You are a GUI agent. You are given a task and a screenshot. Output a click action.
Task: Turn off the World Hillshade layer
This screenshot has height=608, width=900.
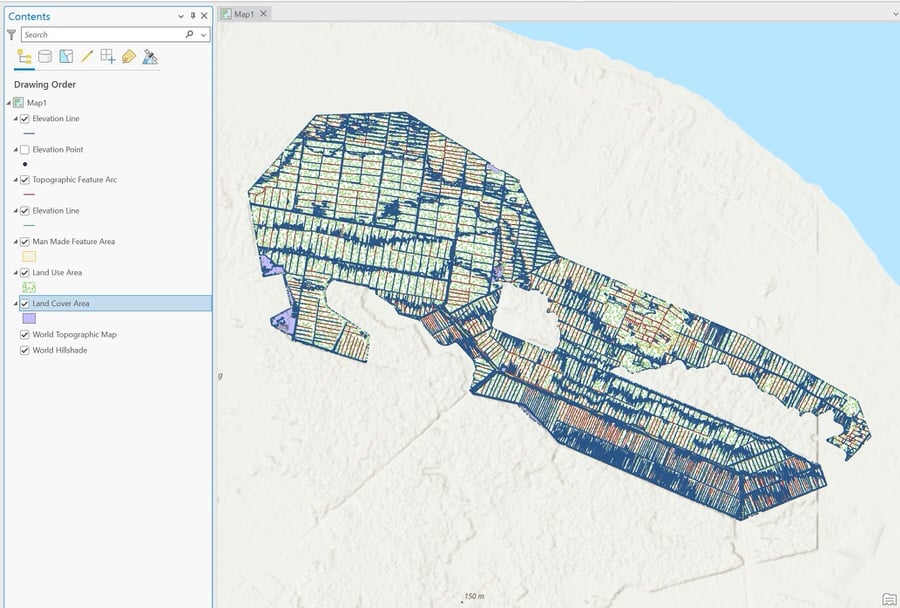click(x=25, y=351)
